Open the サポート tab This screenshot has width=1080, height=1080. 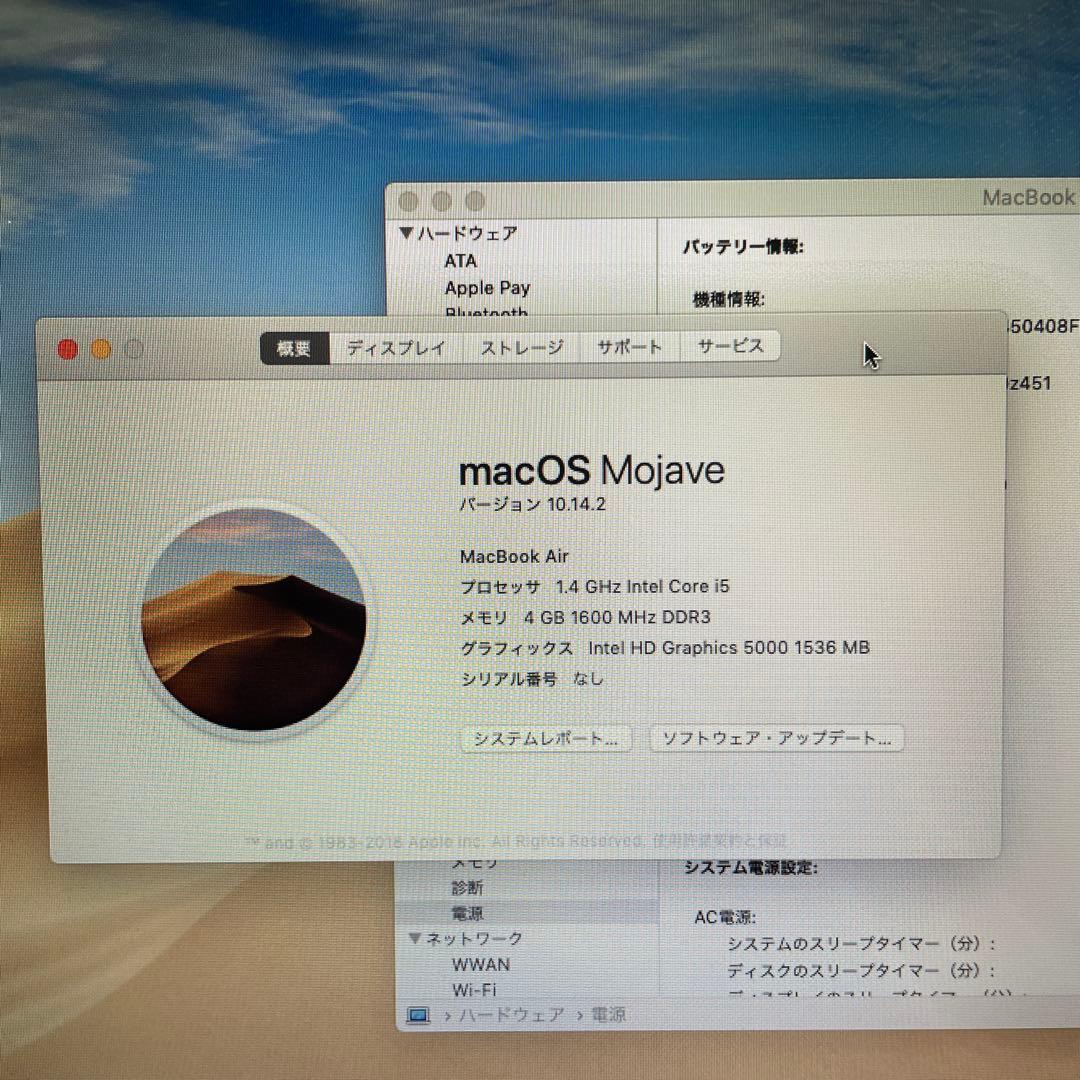coord(629,346)
